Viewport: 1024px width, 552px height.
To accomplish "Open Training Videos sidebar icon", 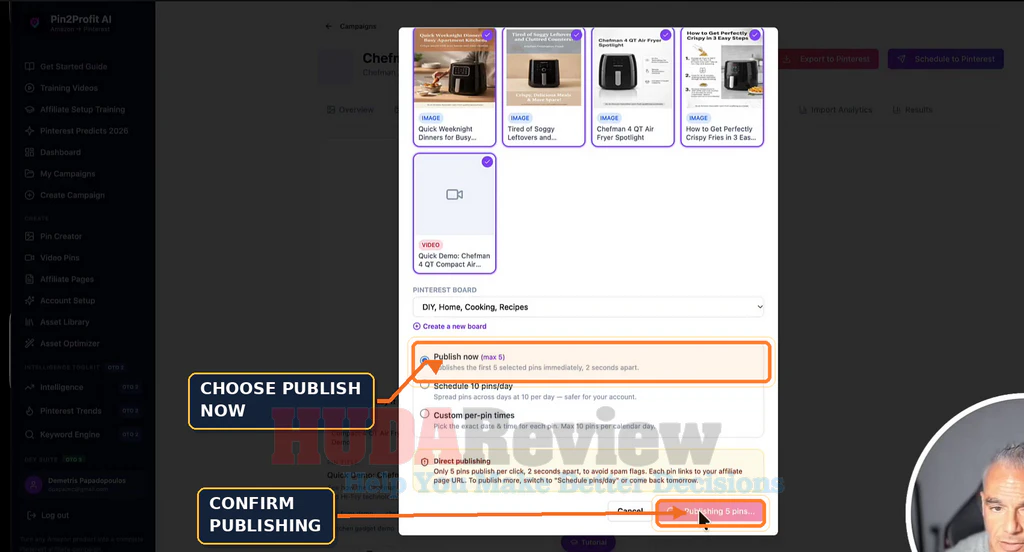I will pos(29,88).
